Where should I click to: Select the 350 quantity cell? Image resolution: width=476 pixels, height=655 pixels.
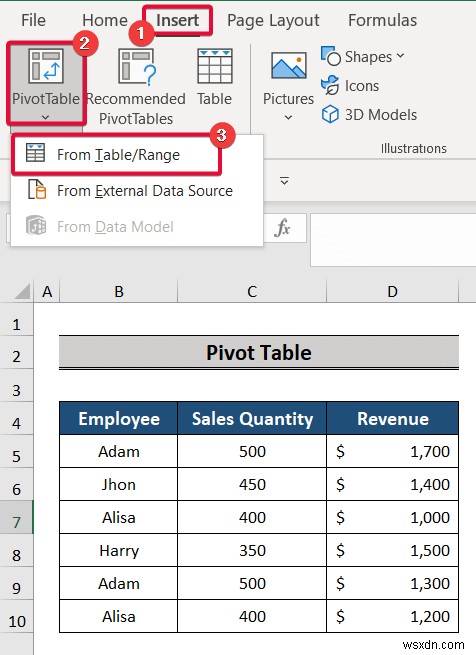coord(252,550)
